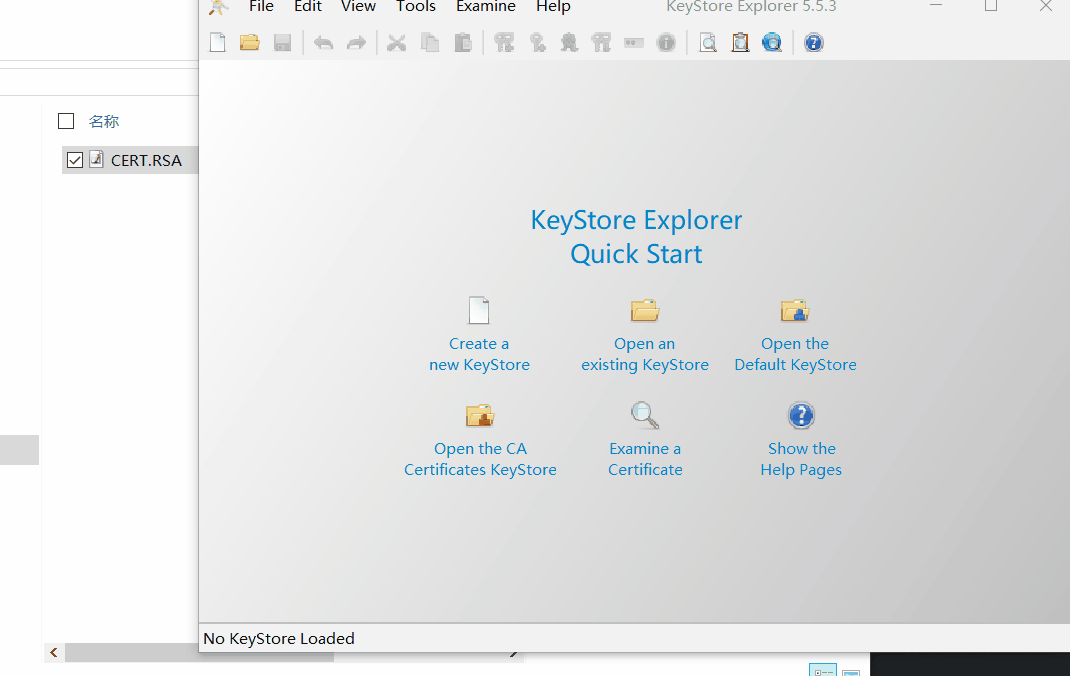Click the Examine SSL globe toolbar icon
This screenshot has width=1070, height=676.
pyautogui.click(x=772, y=43)
